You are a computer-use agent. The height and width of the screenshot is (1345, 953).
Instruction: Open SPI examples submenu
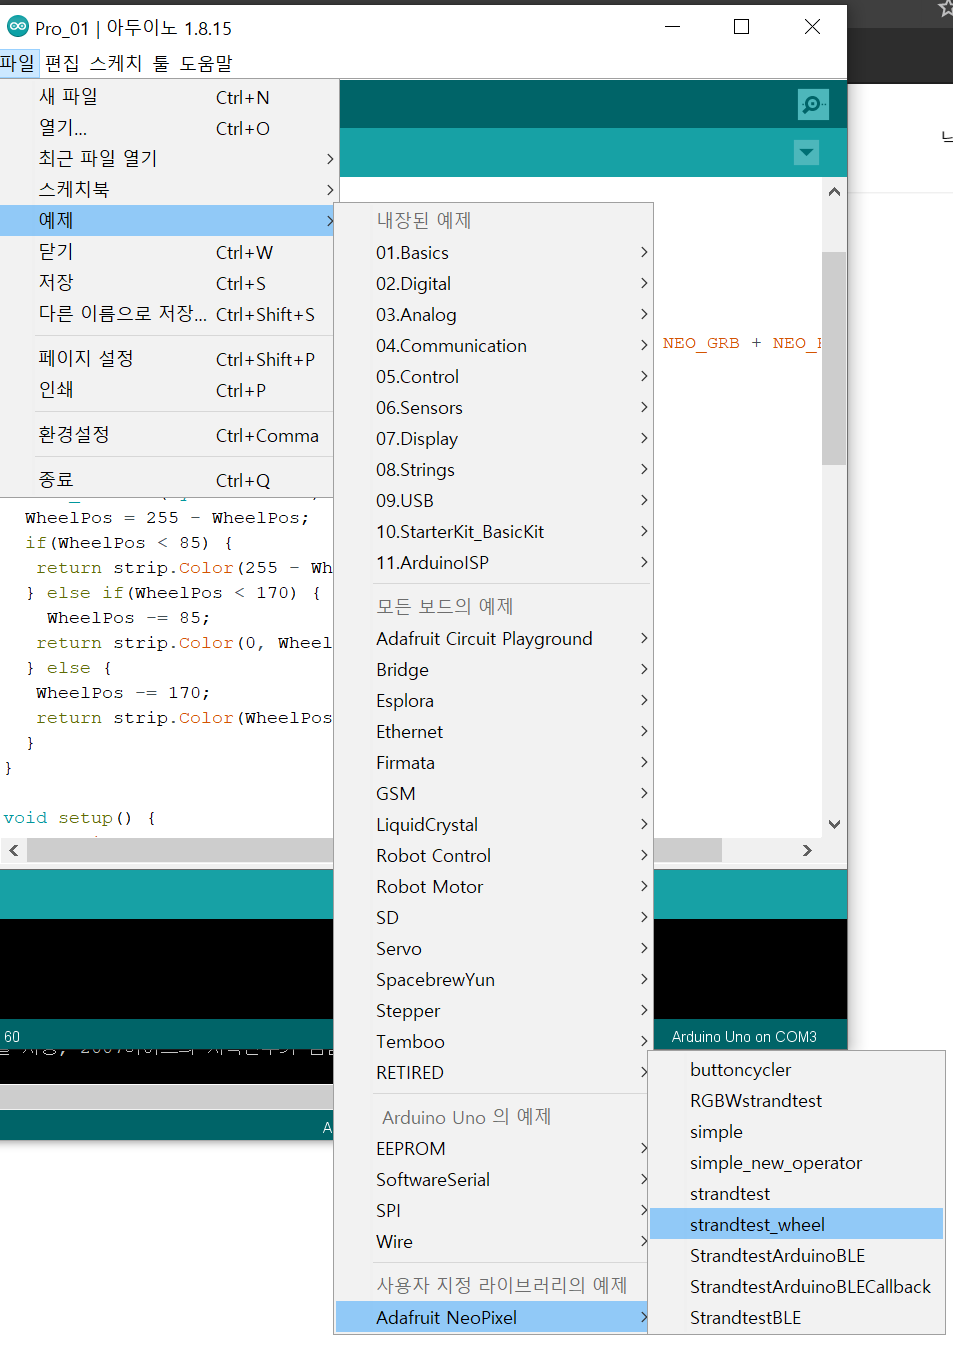(x=494, y=1211)
